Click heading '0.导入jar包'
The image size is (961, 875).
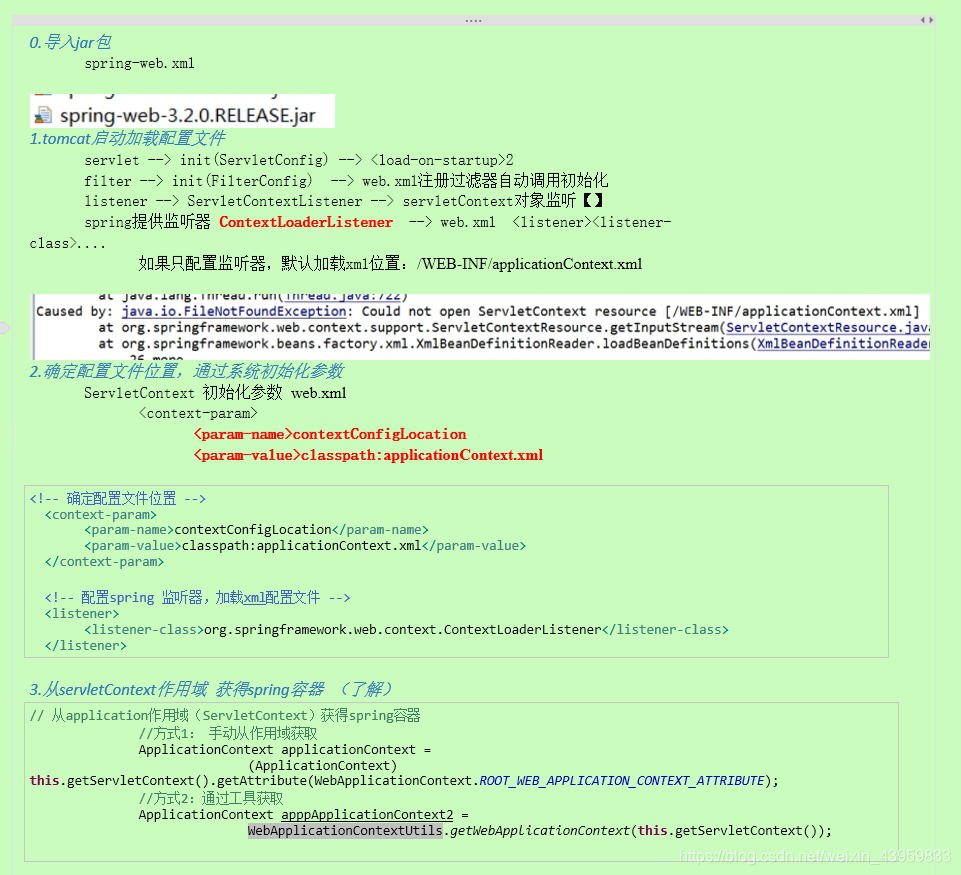click(x=70, y=42)
